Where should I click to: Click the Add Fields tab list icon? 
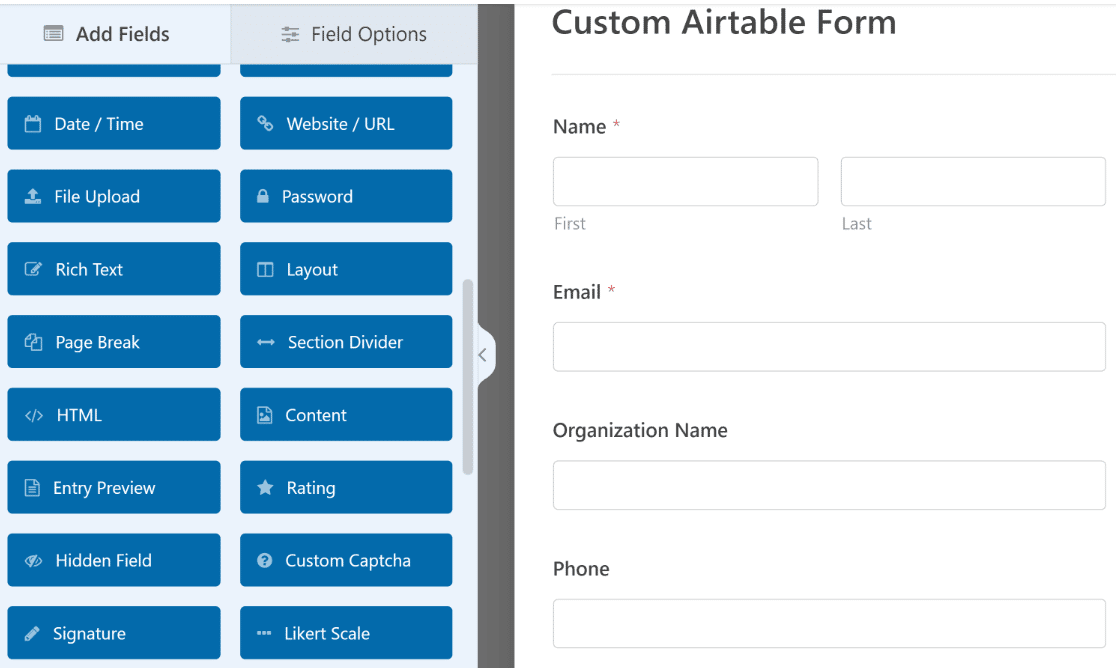click(x=53, y=33)
